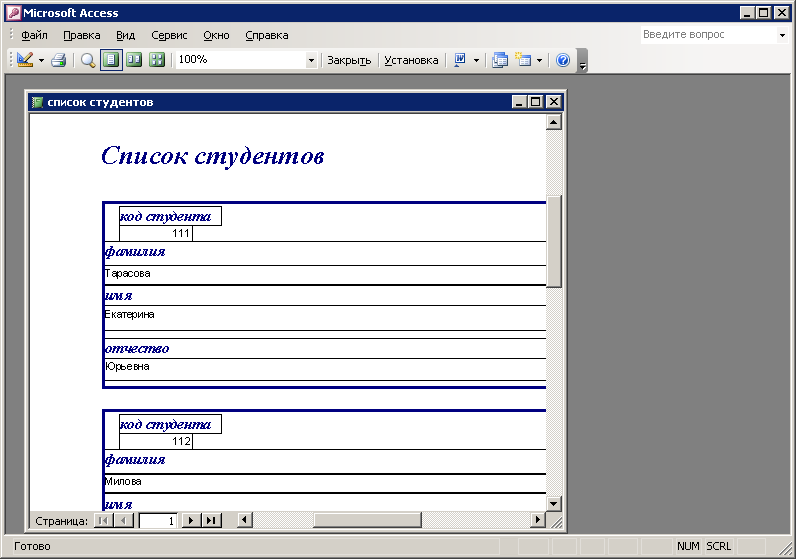Open the 100% zoom dropdown
796x559 pixels.
click(311, 60)
